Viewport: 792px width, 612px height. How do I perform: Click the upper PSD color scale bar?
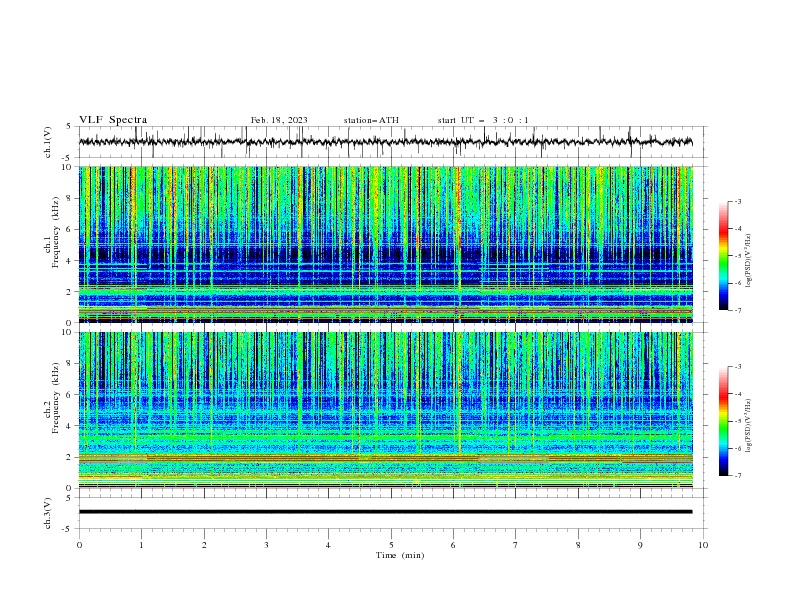pyautogui.click(x=724, y=256)
